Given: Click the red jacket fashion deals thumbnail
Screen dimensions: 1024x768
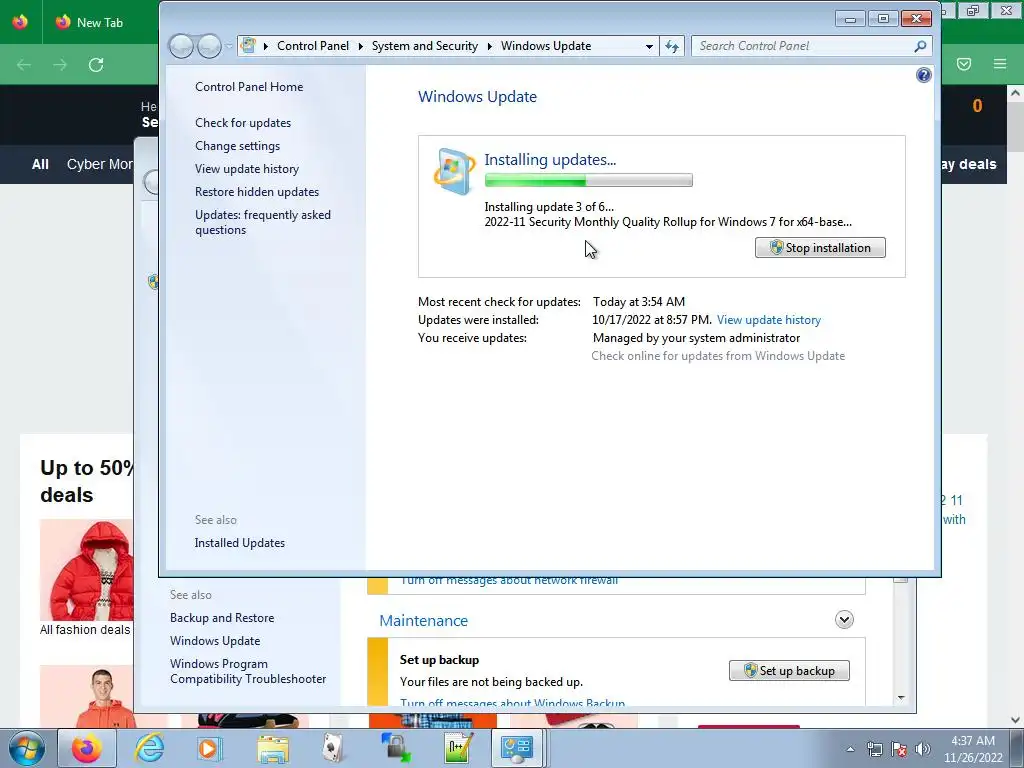Looking at the screenshot, I should [86, 569].
